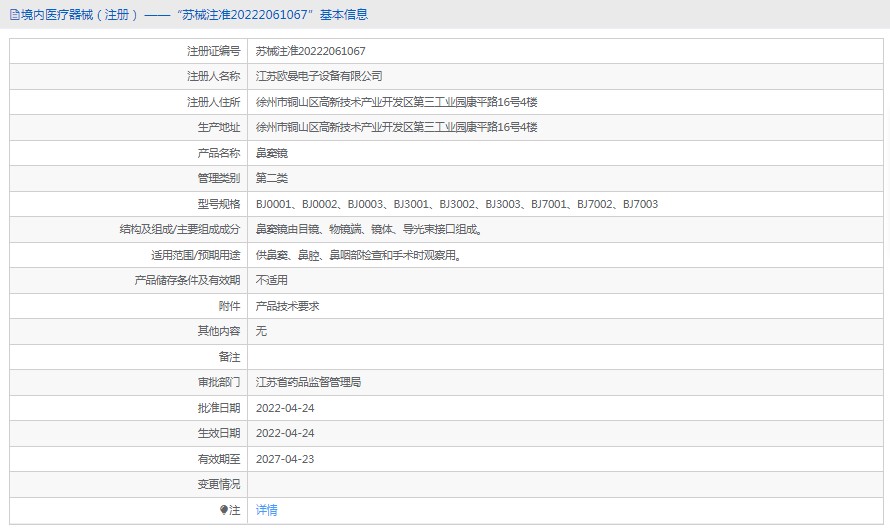This screenshot has height=528, width=890.
Task: Click the 生效日期 value 2022-04-24
Action: [285, 433]
